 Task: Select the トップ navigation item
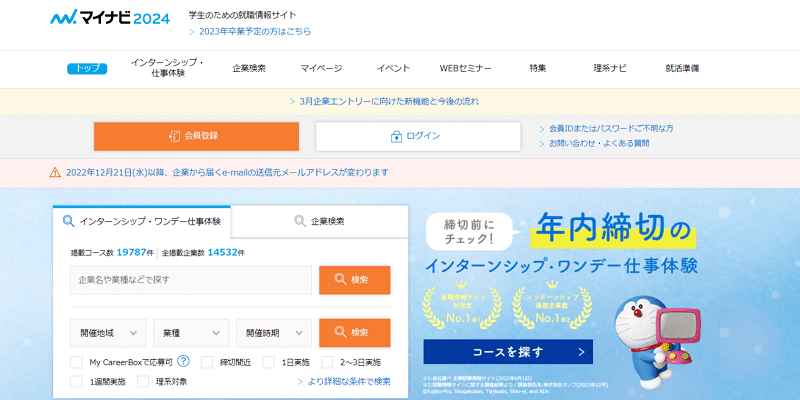pos(87,68)
